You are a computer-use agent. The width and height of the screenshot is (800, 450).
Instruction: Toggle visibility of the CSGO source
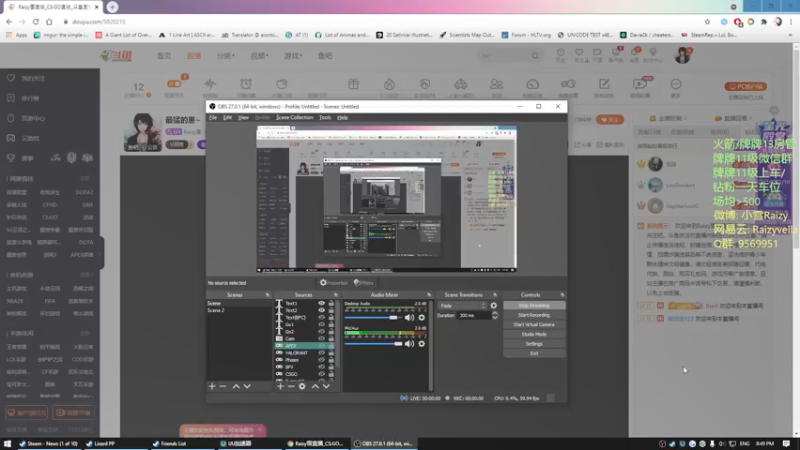tap(321, 374)
